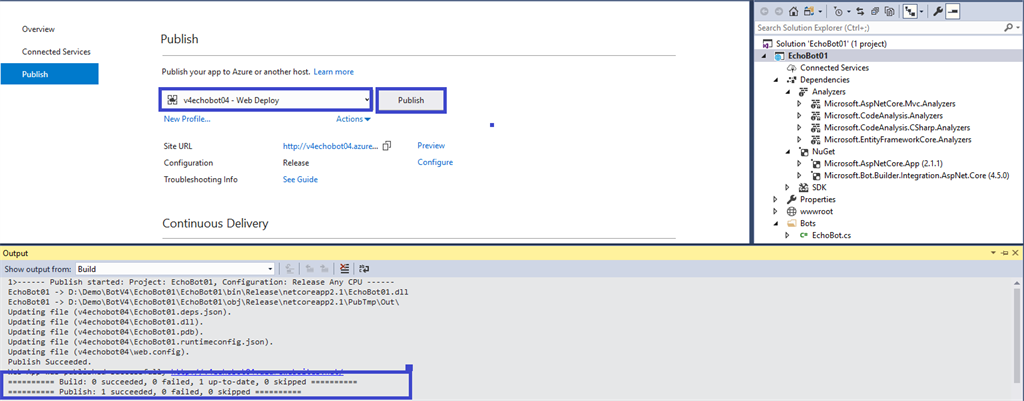Click the pin icon of Output panel
The height and width of the screenshot is (401, 1024).
[x=1006, y=253]
